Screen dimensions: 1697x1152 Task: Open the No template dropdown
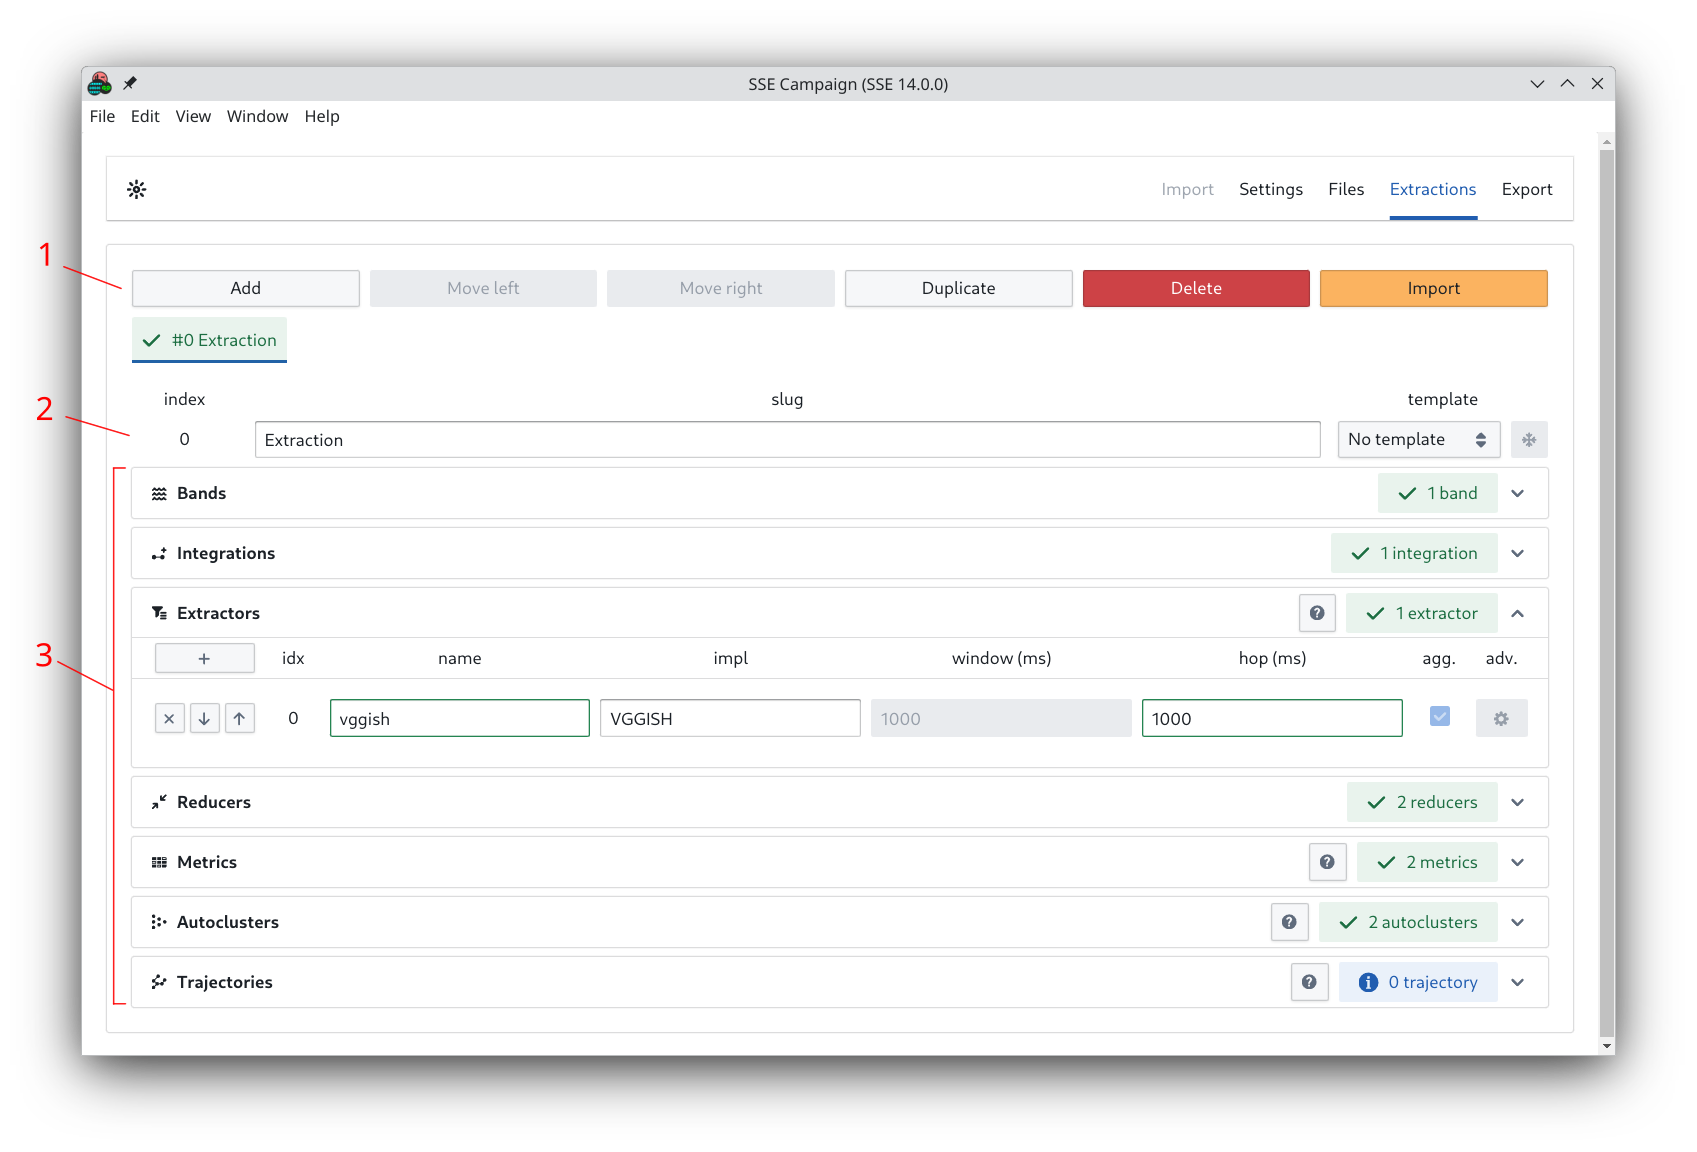(x=1418, y=439)
